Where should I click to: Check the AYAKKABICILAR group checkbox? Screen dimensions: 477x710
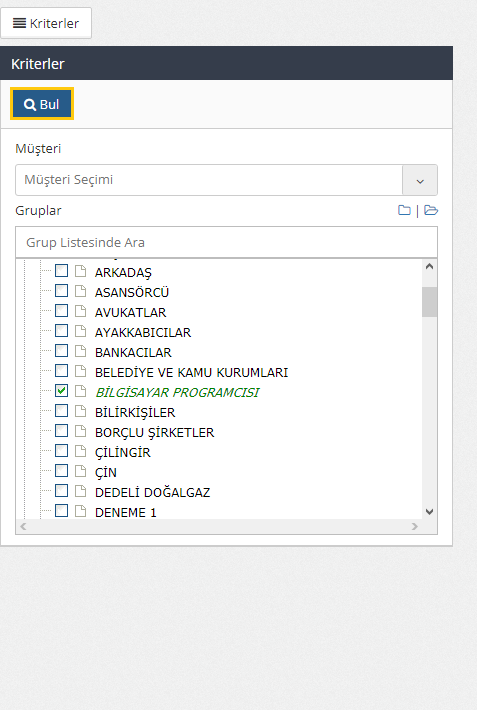point(62,331)
